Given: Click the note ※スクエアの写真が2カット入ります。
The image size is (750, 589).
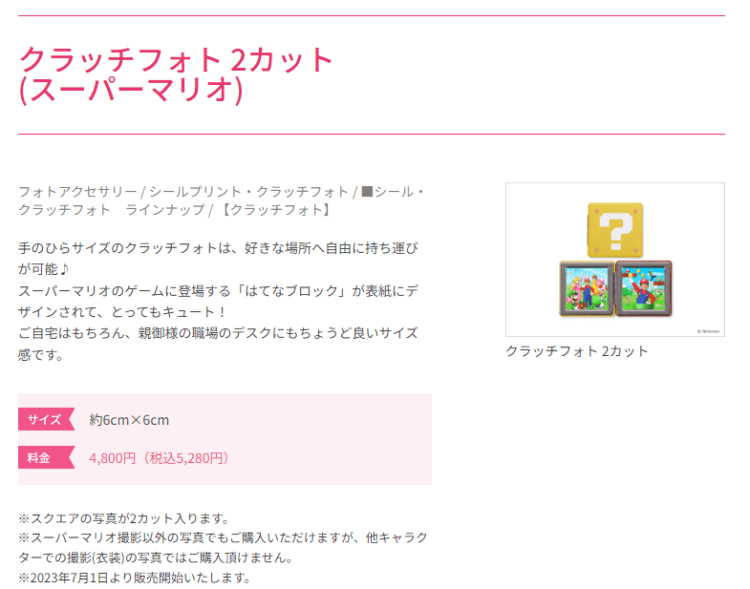Looking at the screenshot, I should (x=124, y=519).
